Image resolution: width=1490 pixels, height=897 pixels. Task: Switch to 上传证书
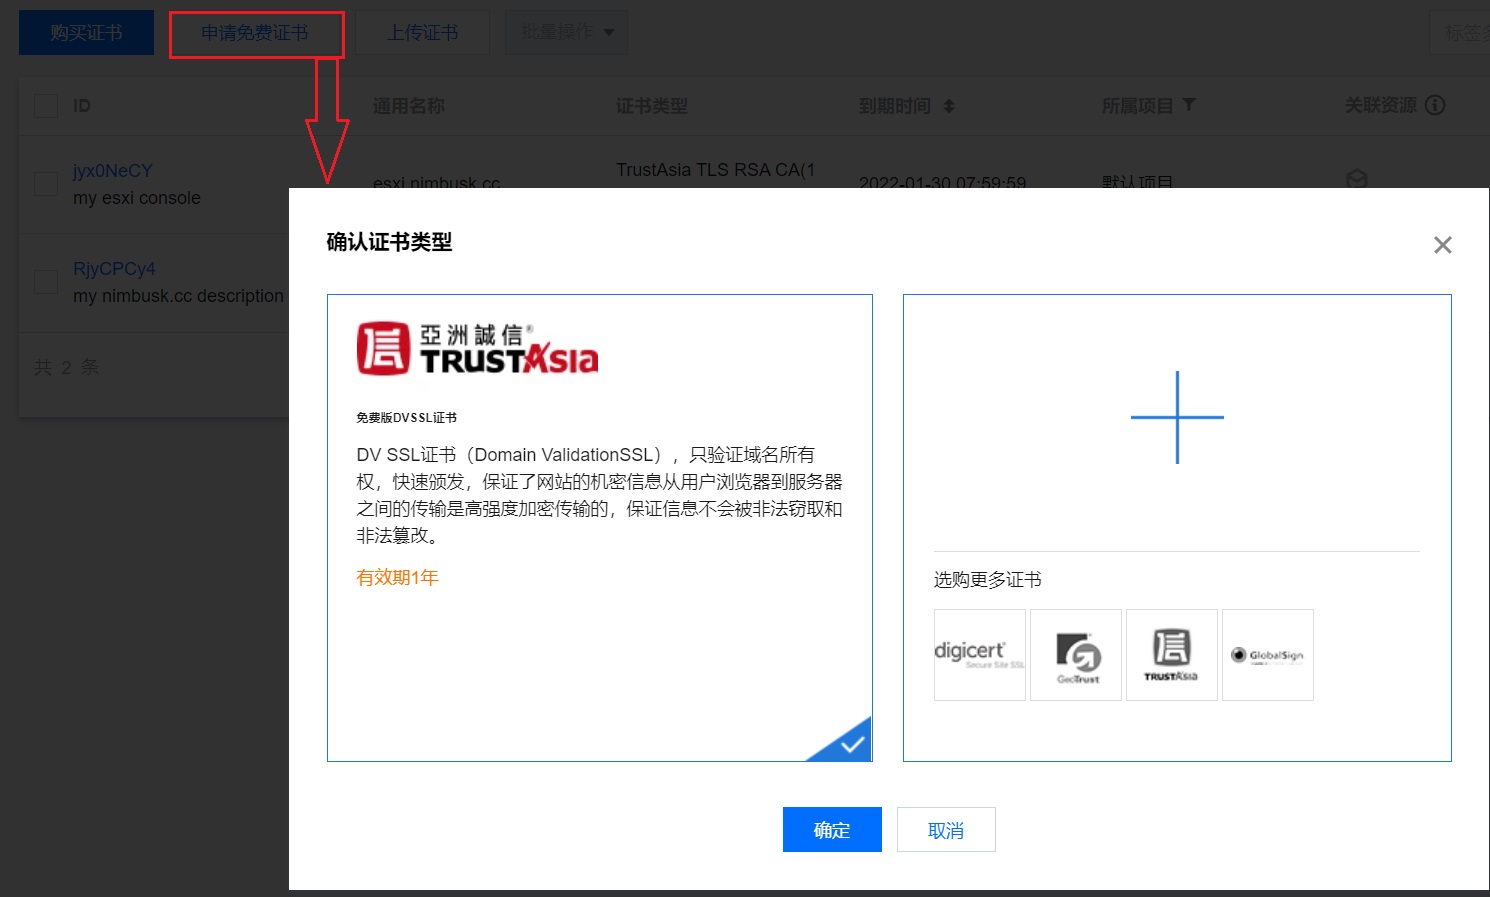(x=422, y=31)
